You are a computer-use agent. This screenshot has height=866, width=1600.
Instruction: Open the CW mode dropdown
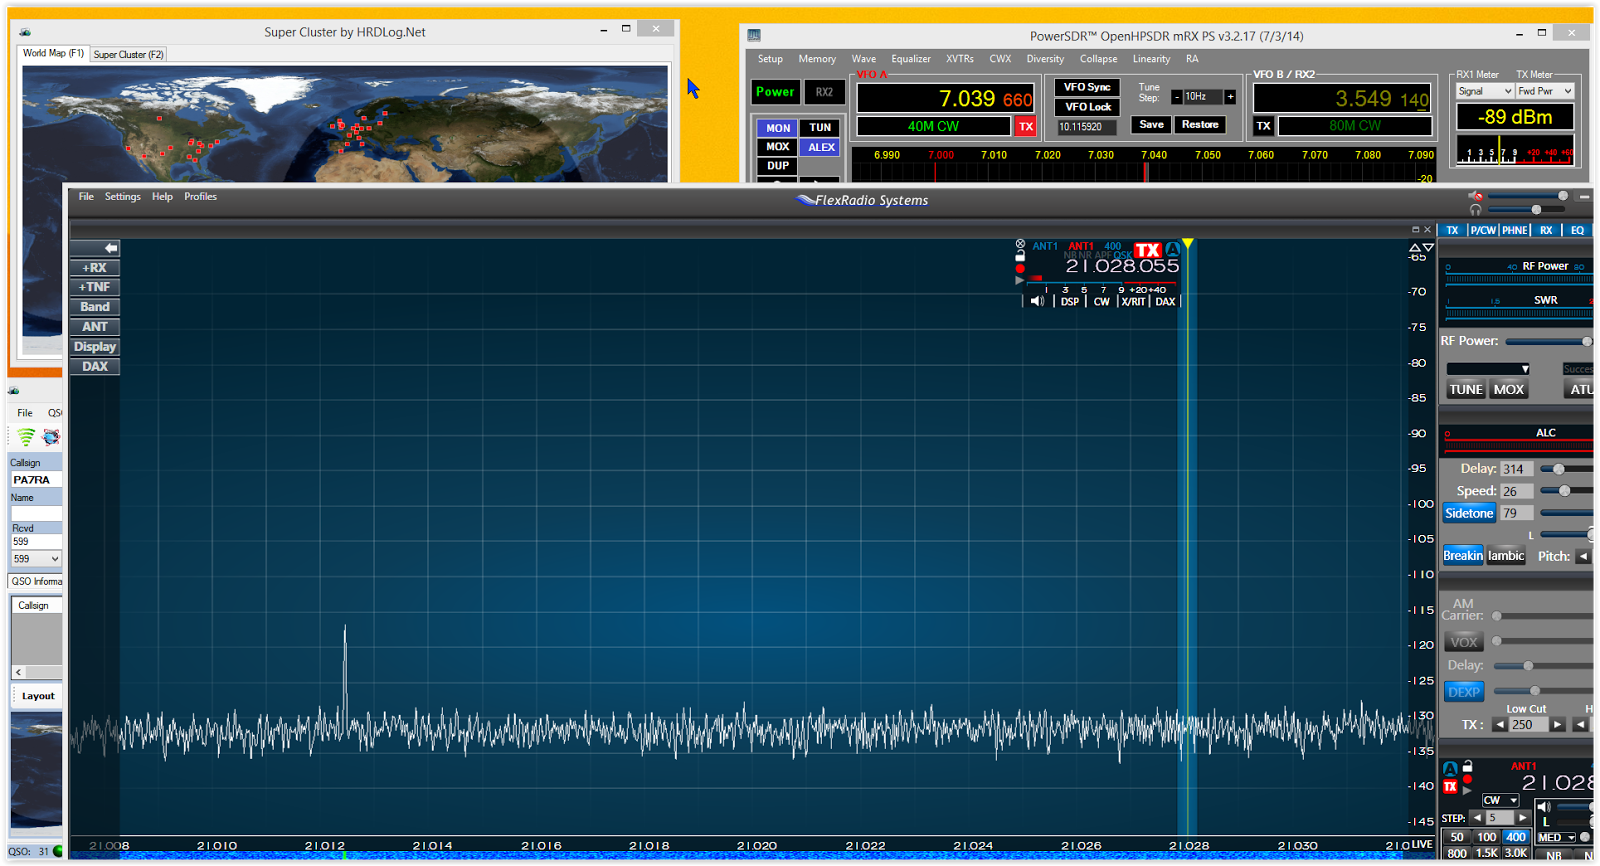(x=1500, y=800)
